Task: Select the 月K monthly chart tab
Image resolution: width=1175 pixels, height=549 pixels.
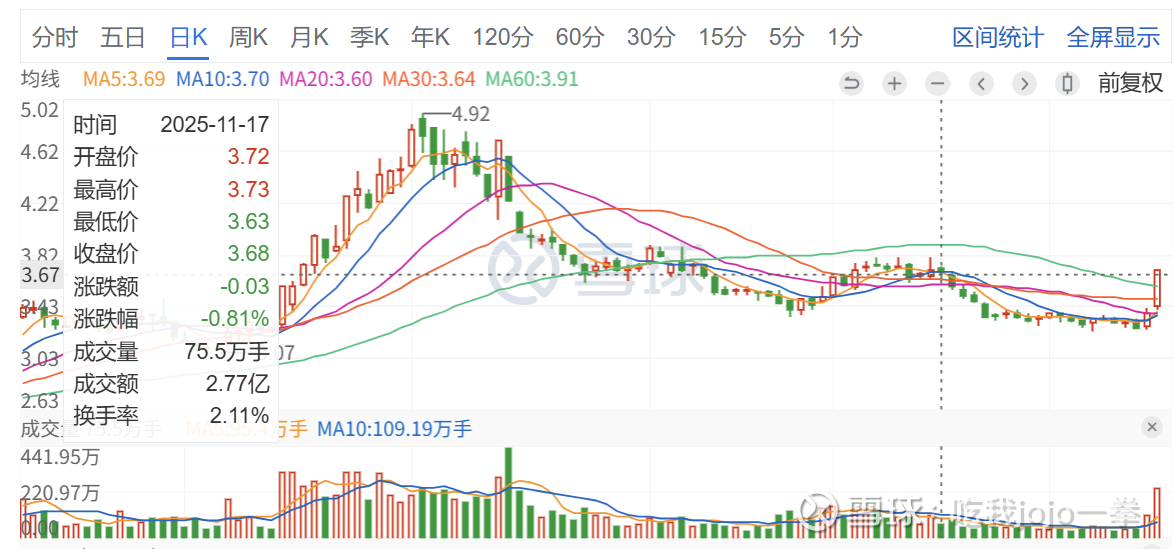Action: pyautogui.click(x=309, y=38)
